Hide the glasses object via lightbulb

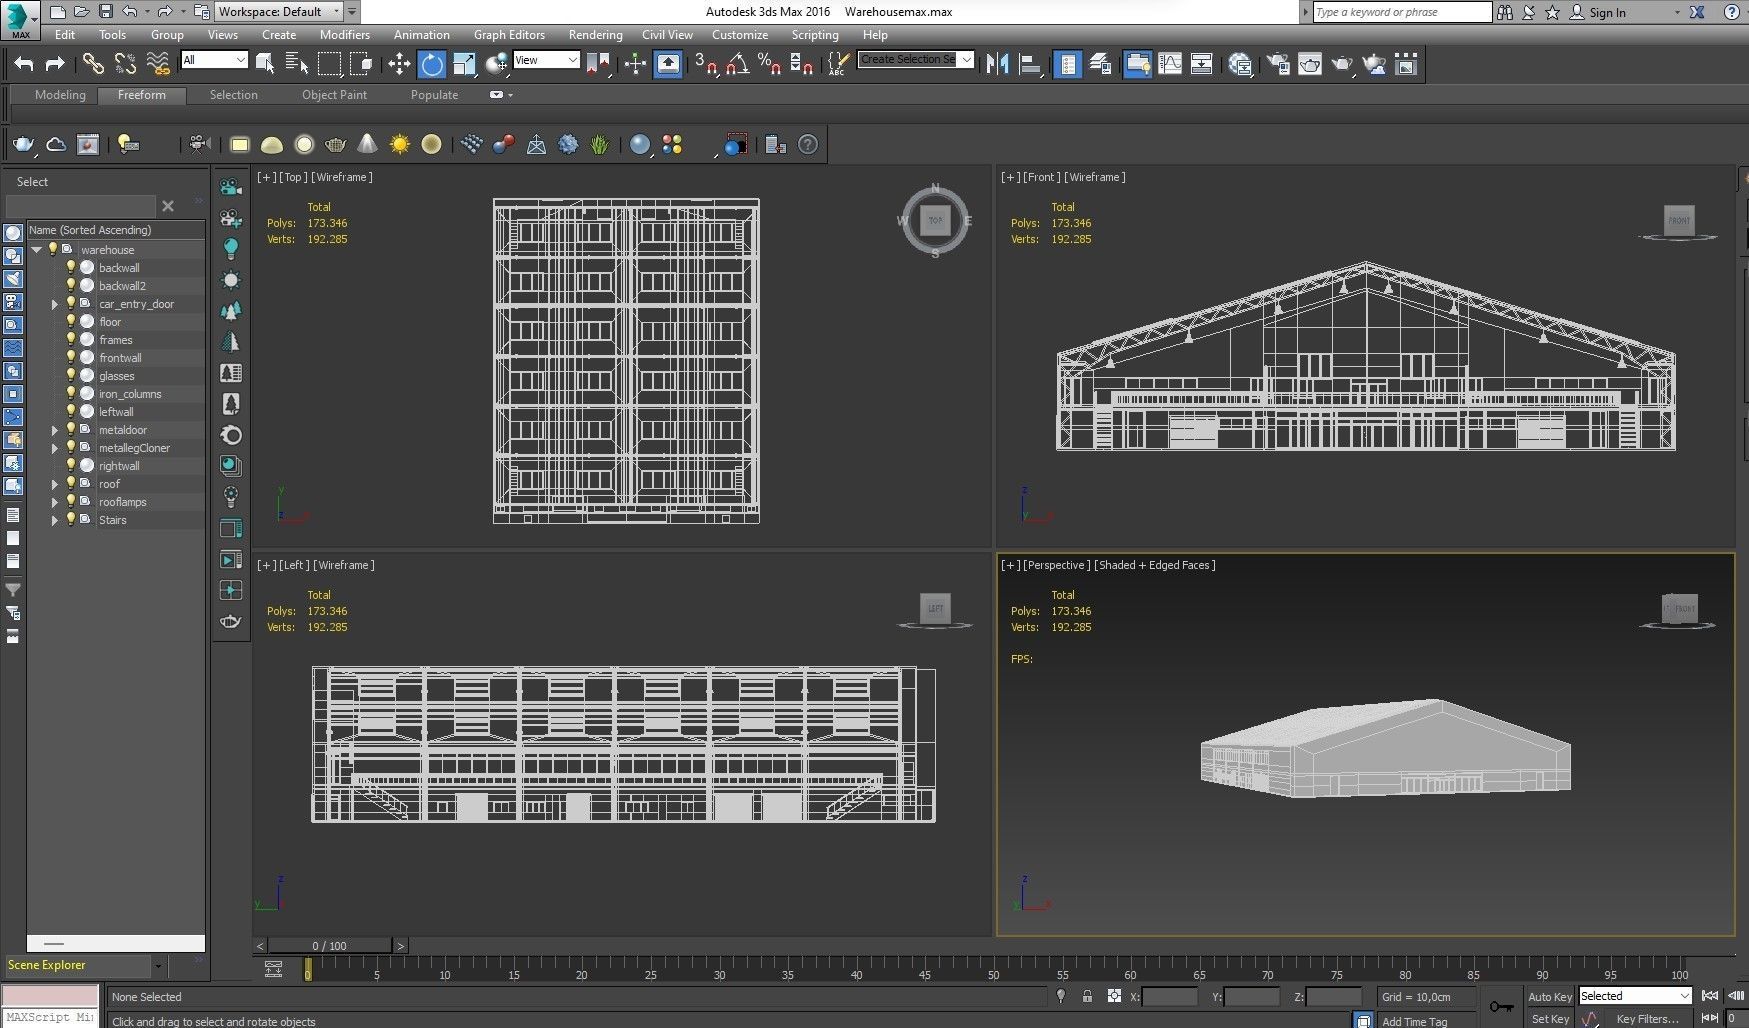71,375
